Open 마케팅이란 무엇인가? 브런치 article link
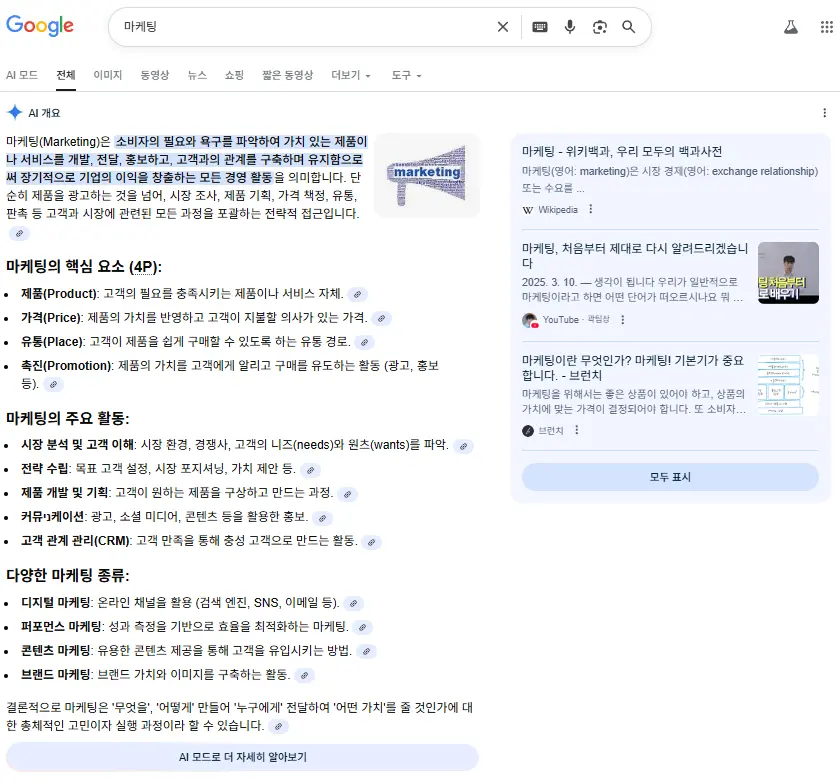Viewport: 840px width, 783px height. (633, 367)
